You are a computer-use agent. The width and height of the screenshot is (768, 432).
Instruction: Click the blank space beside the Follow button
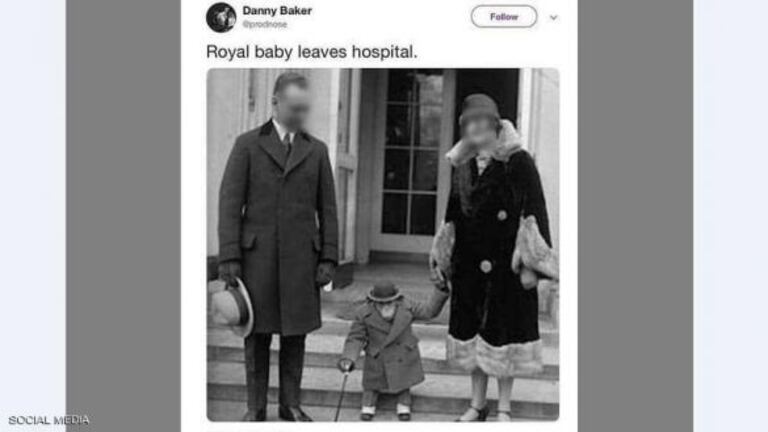point(392,17)
